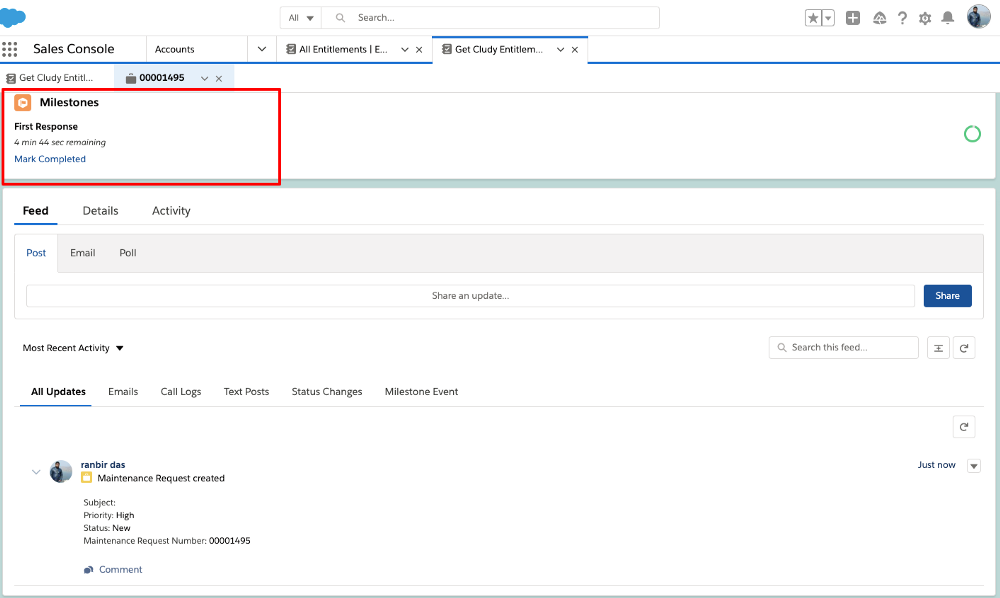The width and height of the screenshot is (1000, 598).
Task: Open All Entitlements tab options chevron
Action: 404,50
